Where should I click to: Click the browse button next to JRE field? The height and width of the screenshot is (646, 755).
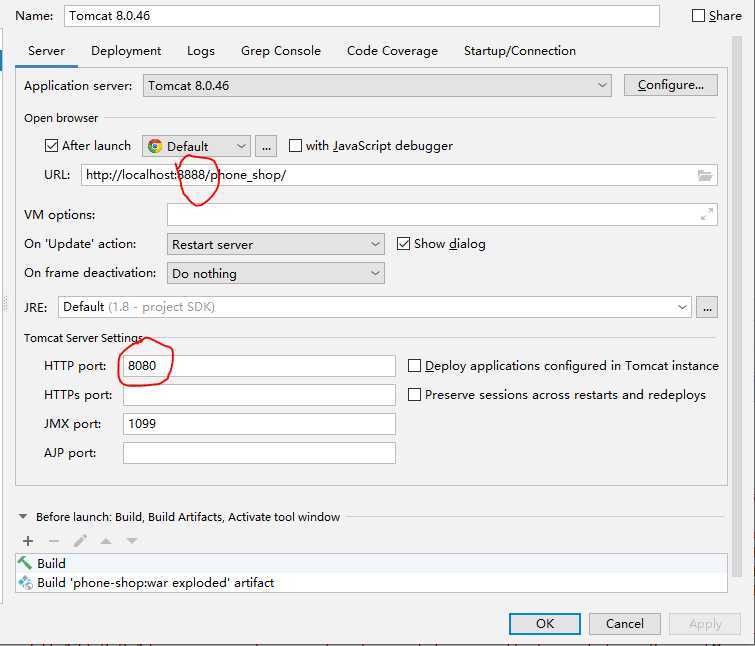(707, 307)
